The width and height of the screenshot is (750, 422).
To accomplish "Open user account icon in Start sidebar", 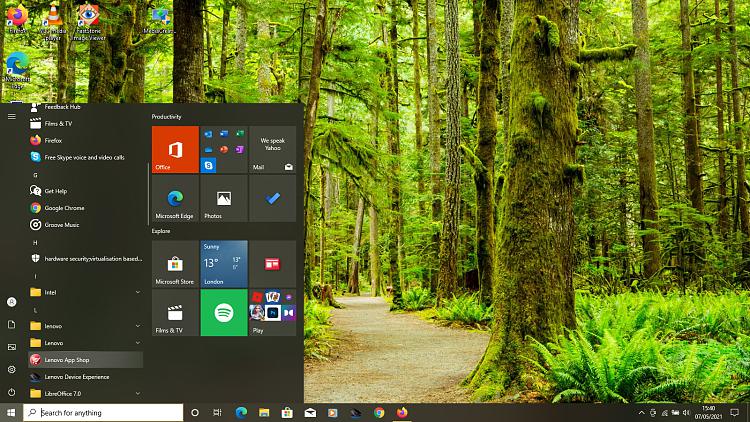I will (x=11, y=302).
